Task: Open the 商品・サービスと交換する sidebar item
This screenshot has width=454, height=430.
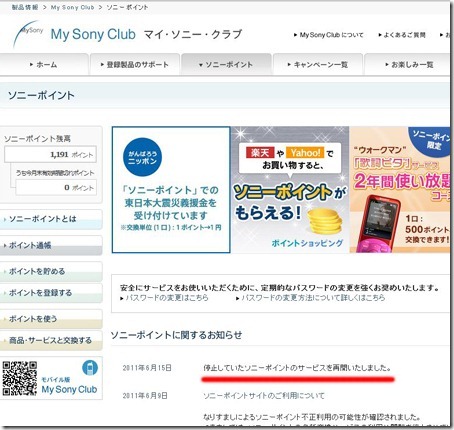Action: tap(51, 340)
